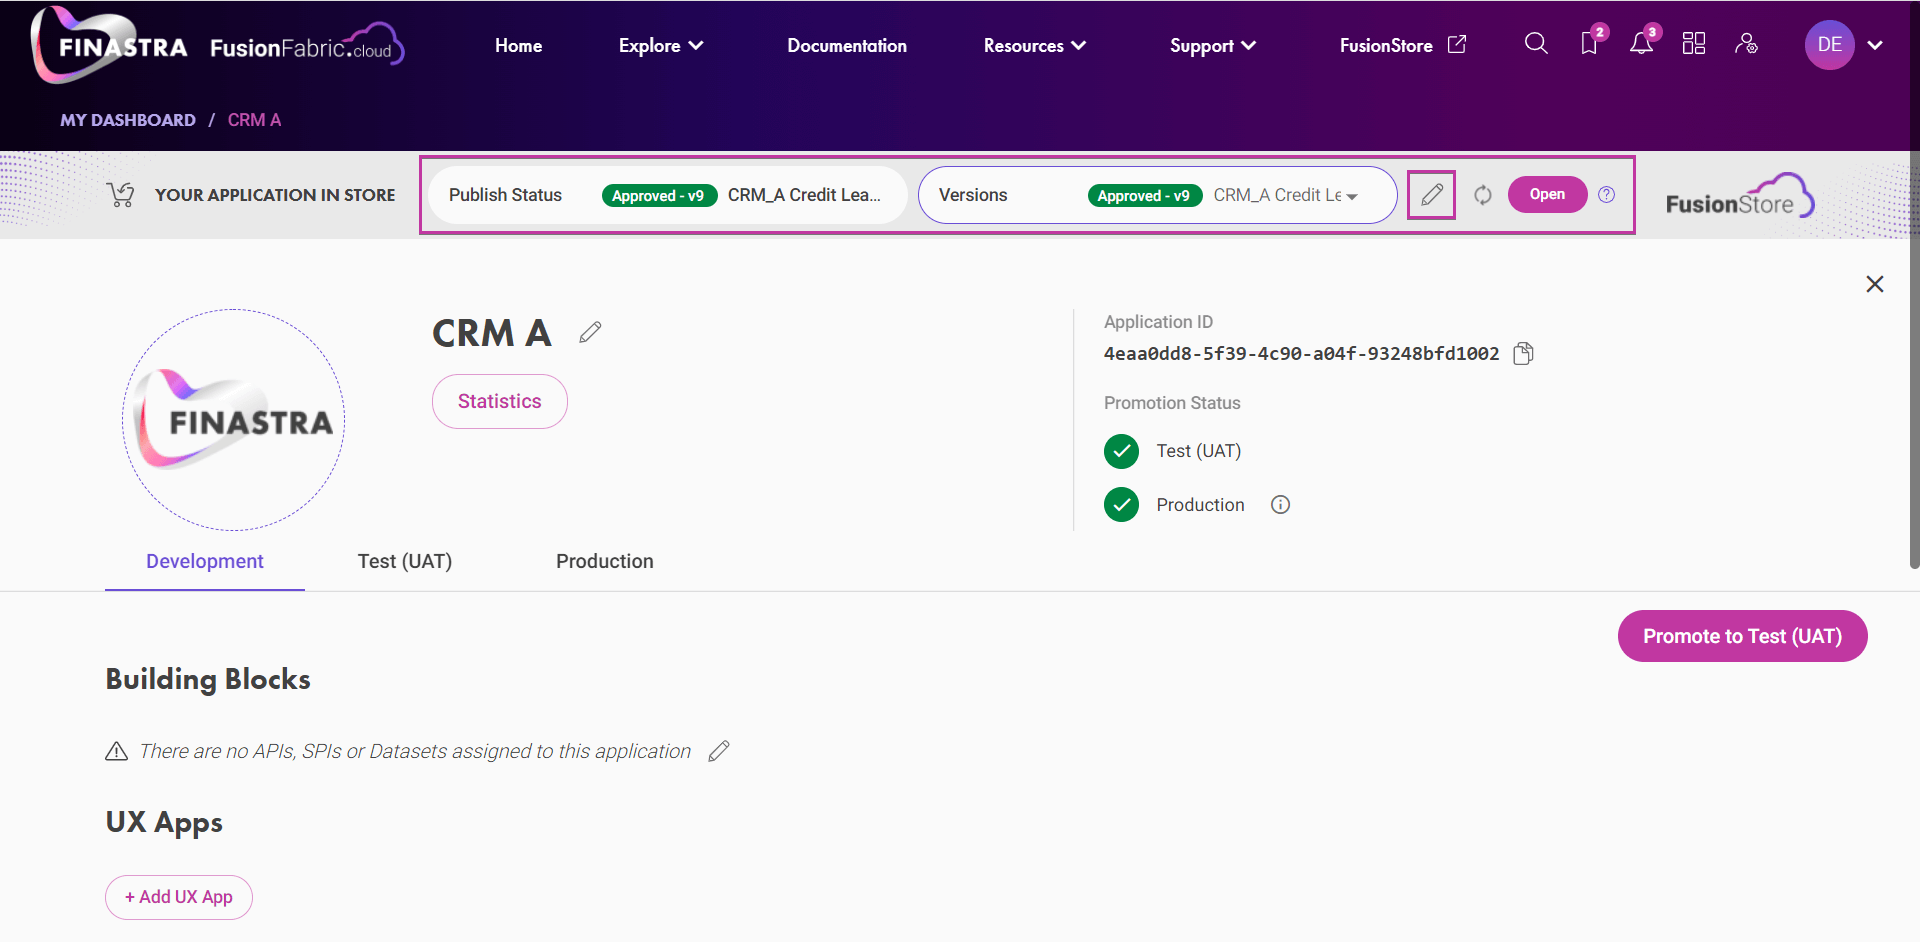
Task: Click the Test (UAT) green check icon
Action: coord(1121,451)
